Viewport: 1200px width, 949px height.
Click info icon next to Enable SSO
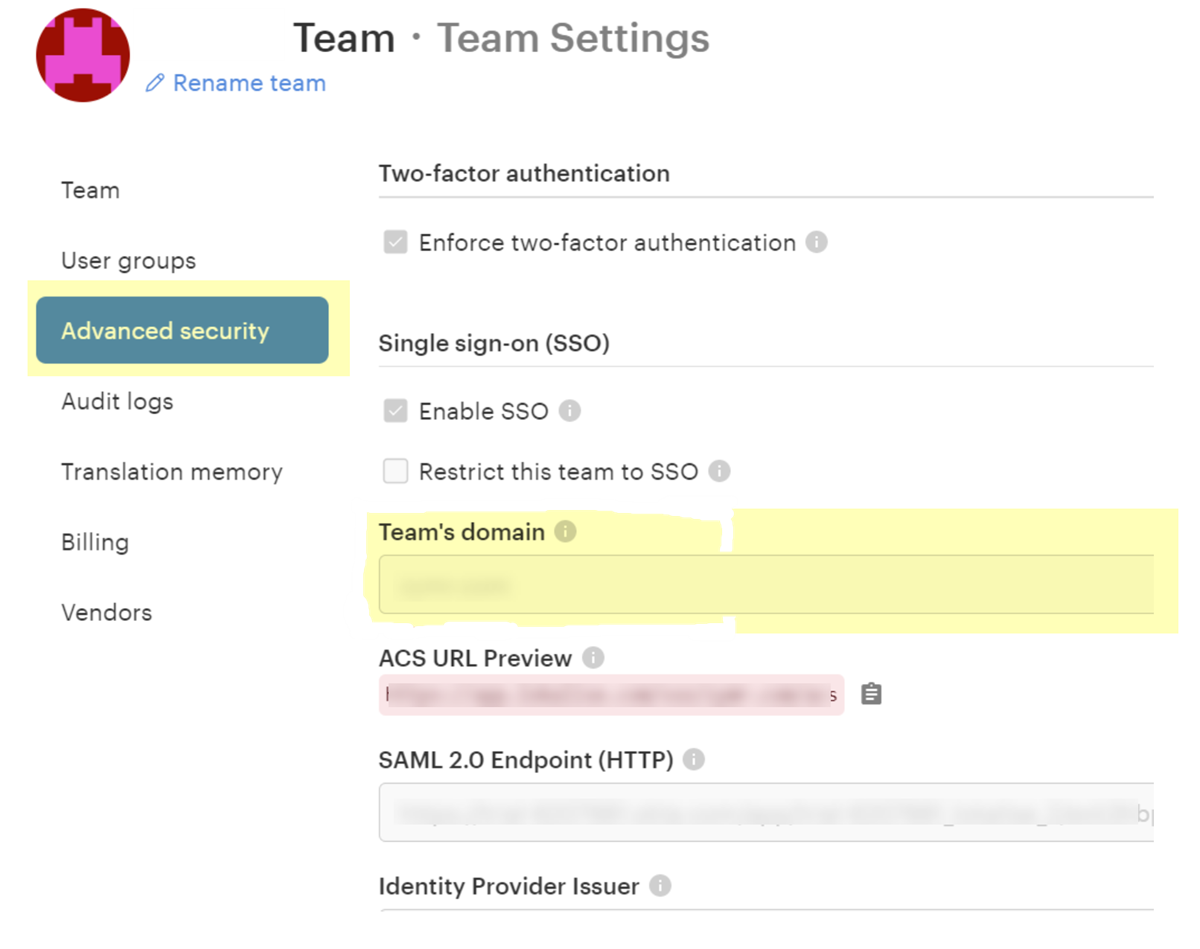(570, 411)
